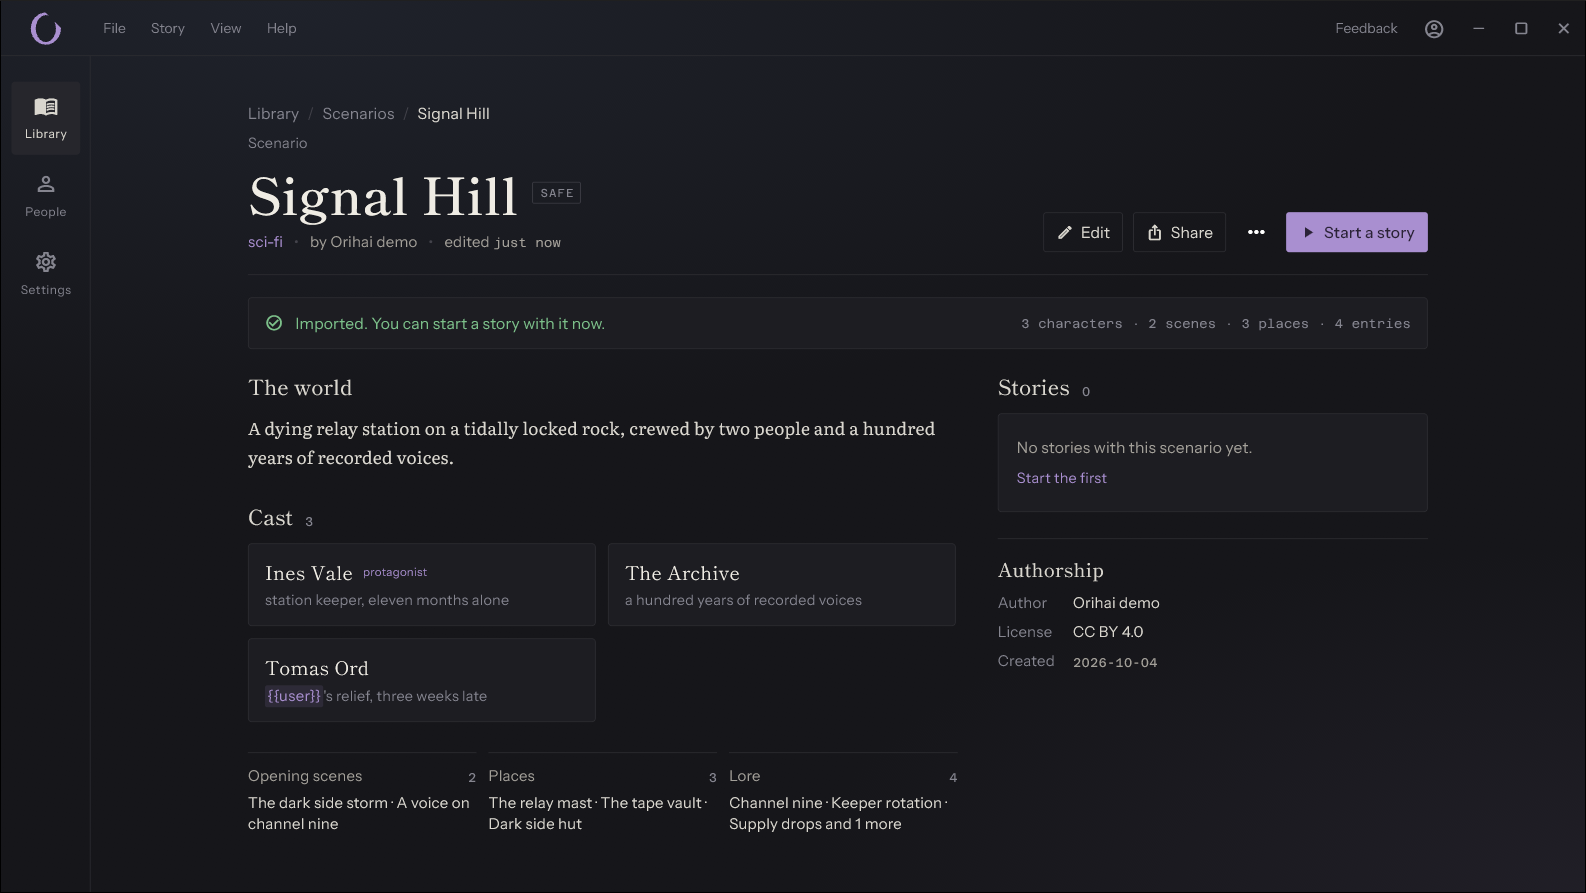Open the File menu
Image resolution: width=1586 pixels, height=893 pixels.
point(114,28)
